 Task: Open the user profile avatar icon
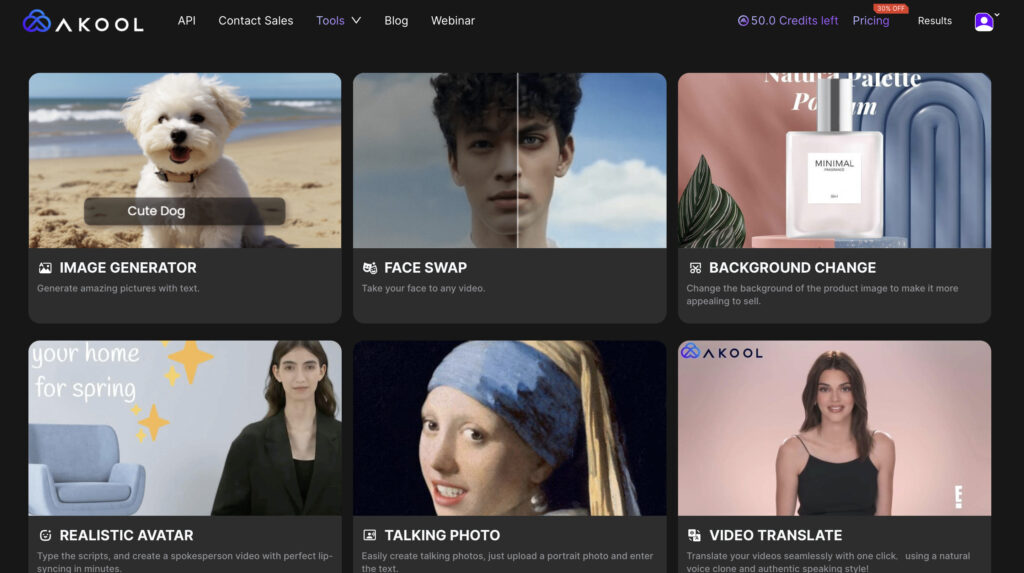(x=984, y=22)
